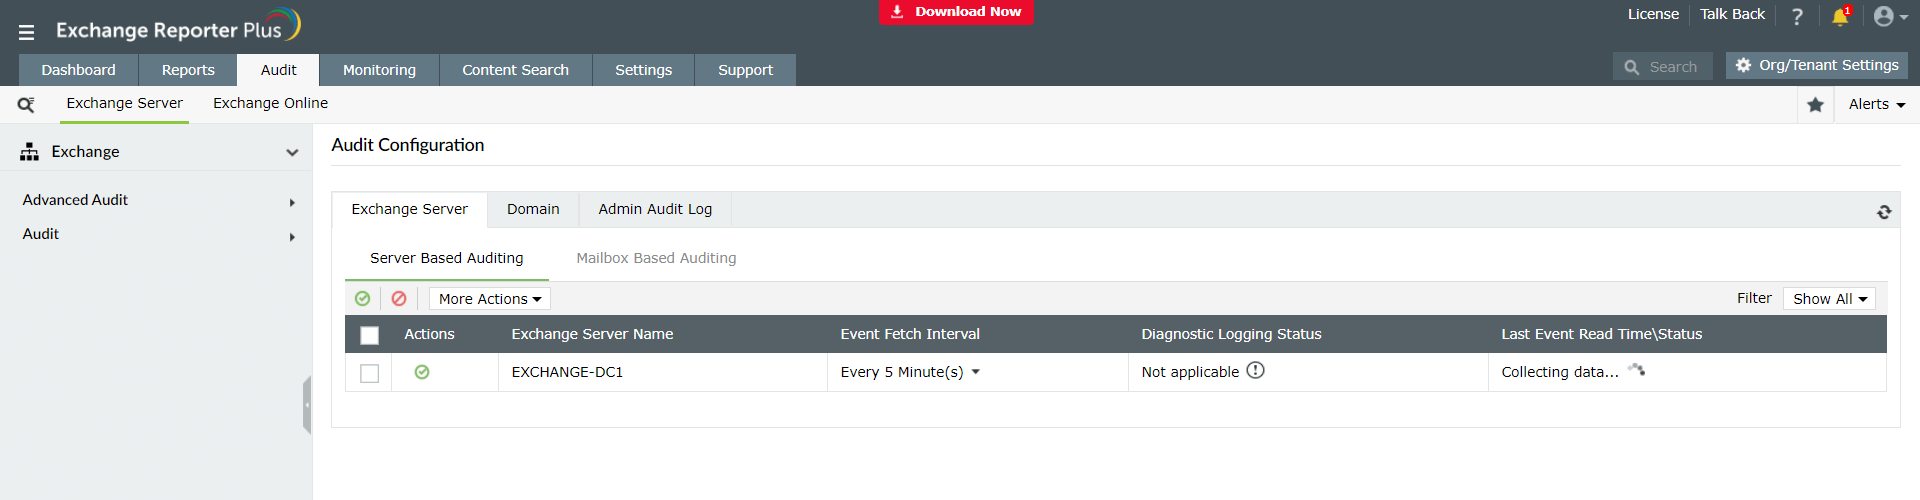The height and width of the screenshot is (500, 1920).
Task: Open the Show All filter dropdown
Action: [1829, 299]
